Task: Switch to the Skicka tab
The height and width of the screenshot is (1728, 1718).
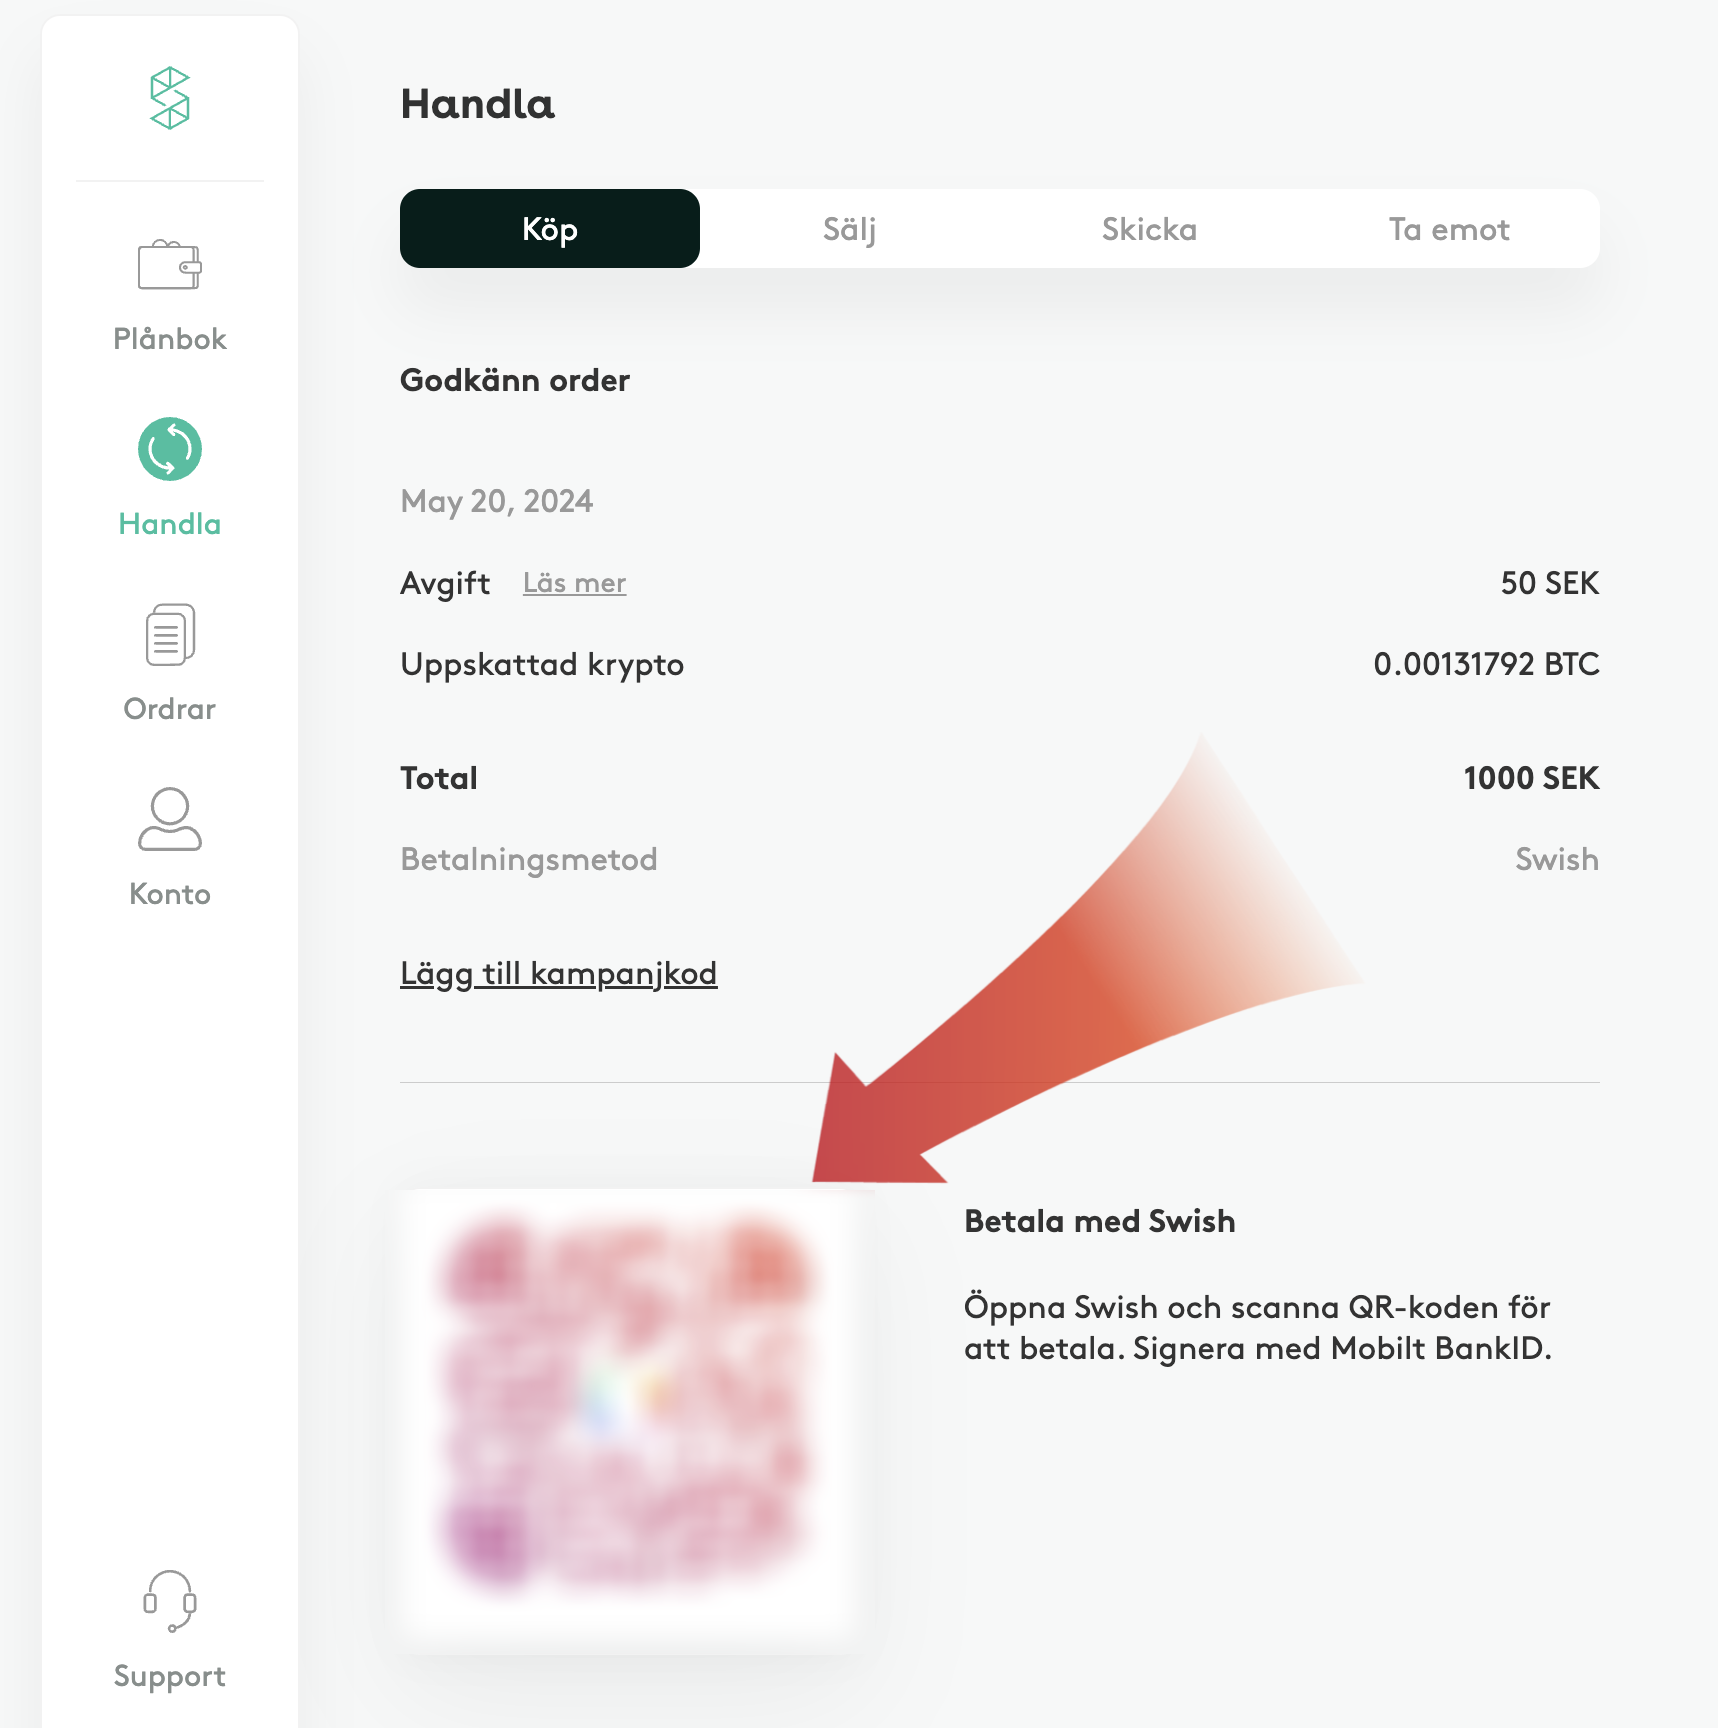Action: click(1149, 229)
